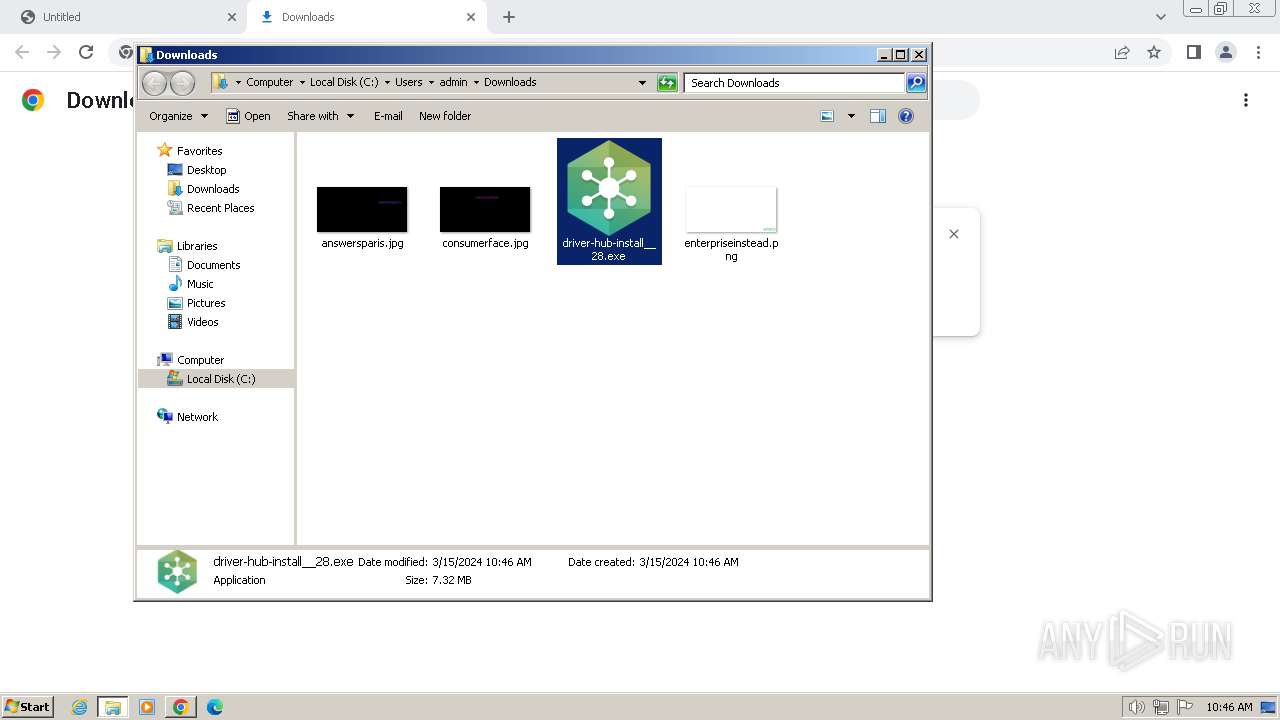Open Explorer Help icon
Viewport: 1280px width, 720px height.
(x=906, y=116)
